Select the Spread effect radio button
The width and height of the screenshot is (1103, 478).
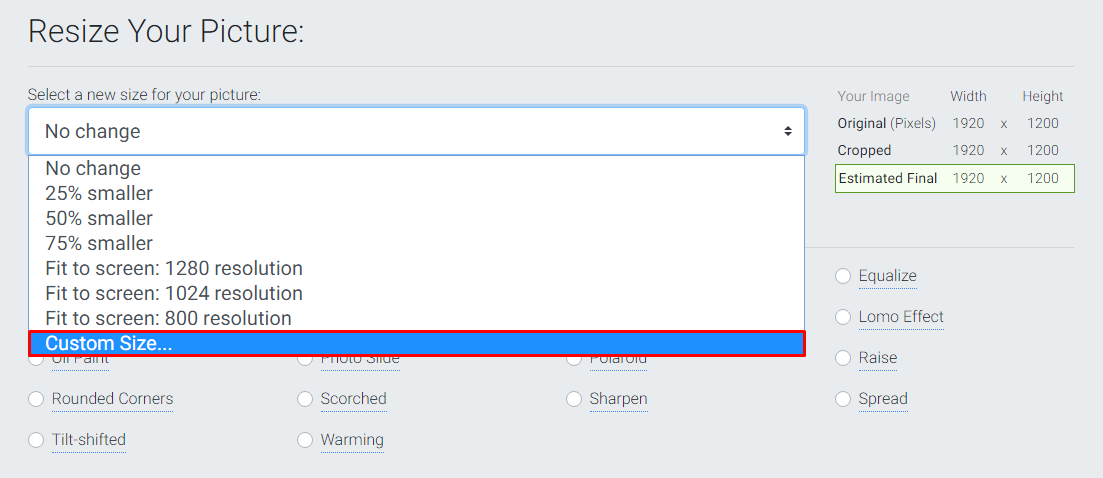[843, 399]
